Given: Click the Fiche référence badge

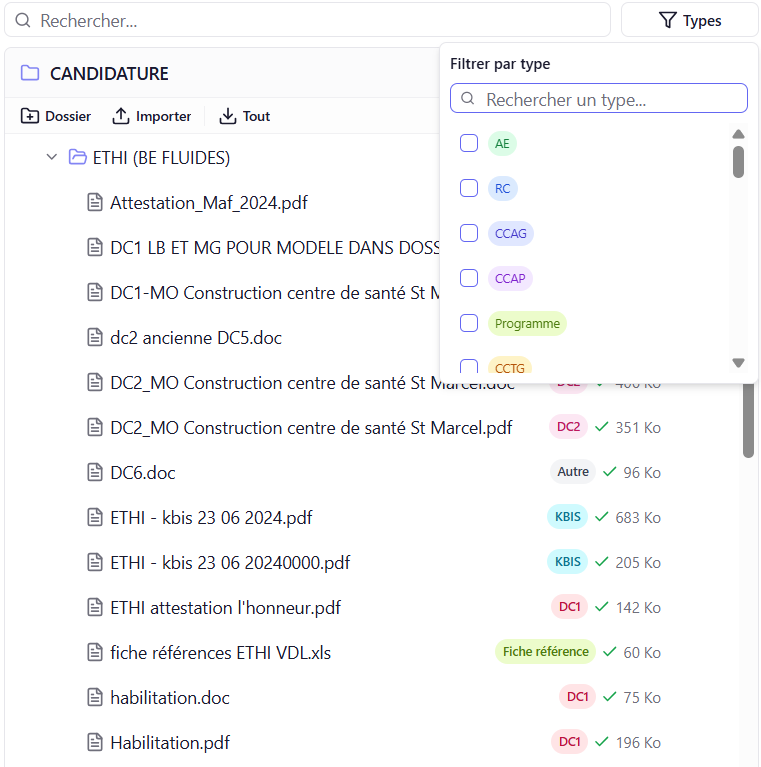Looking at the screenshot, I should point(545,652).
